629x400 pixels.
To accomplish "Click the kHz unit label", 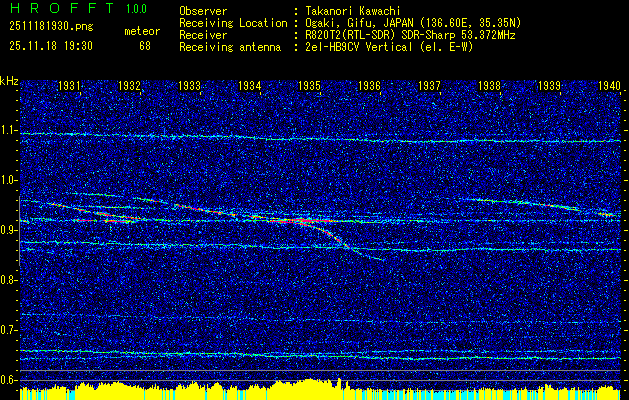I will (x=10, y=80).
